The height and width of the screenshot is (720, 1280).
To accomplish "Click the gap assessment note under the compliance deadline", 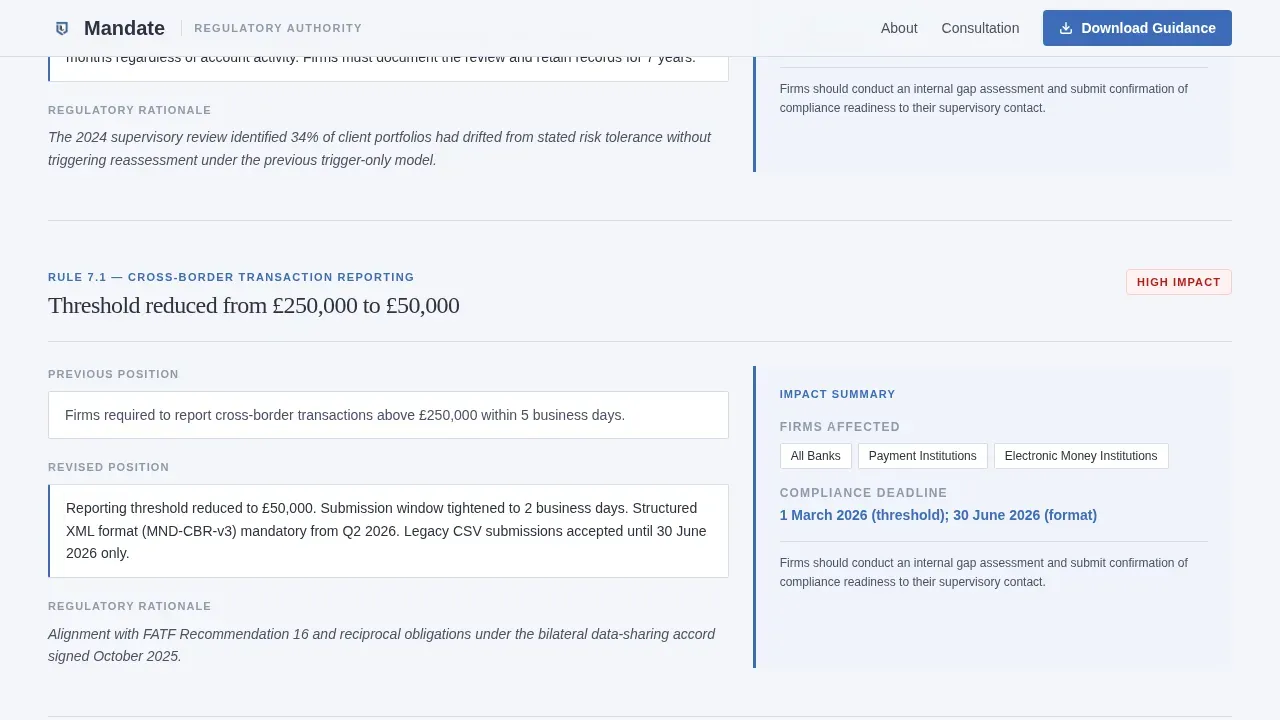I will [x=984, y=572].
